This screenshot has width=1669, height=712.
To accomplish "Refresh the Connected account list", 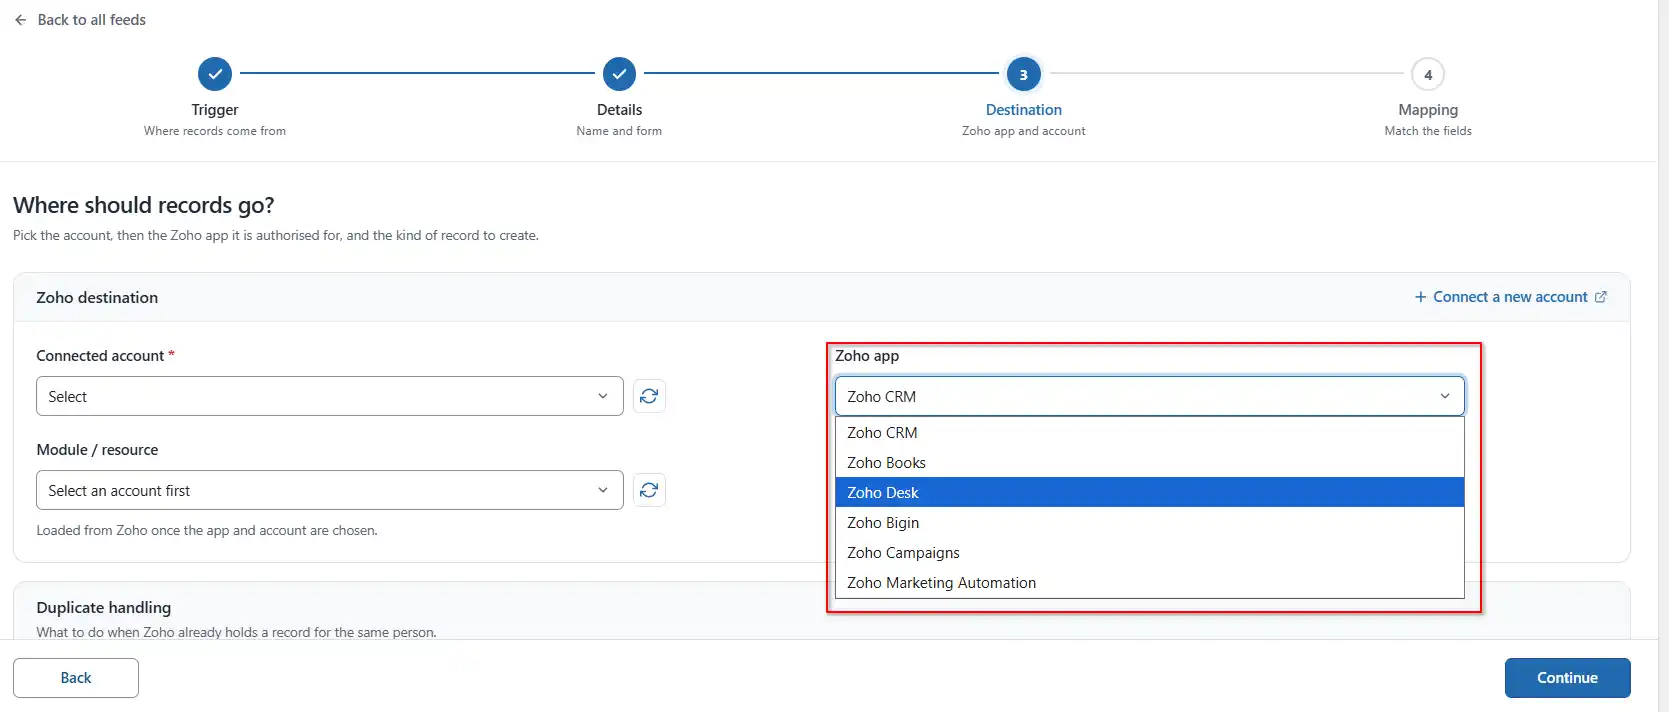I will tap(649, 396).
